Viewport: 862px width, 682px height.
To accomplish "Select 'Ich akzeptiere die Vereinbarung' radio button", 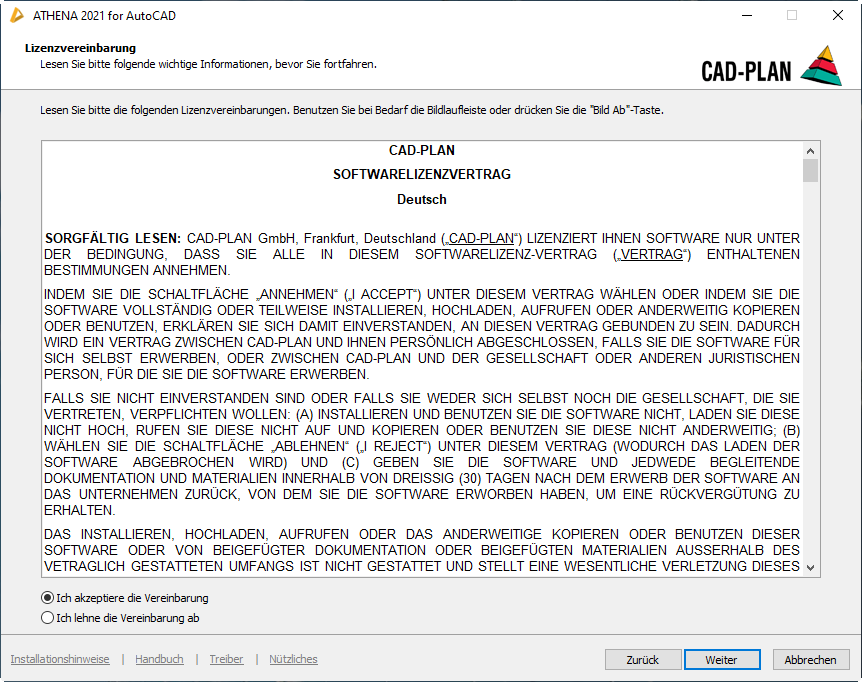I will pos(47,598).
